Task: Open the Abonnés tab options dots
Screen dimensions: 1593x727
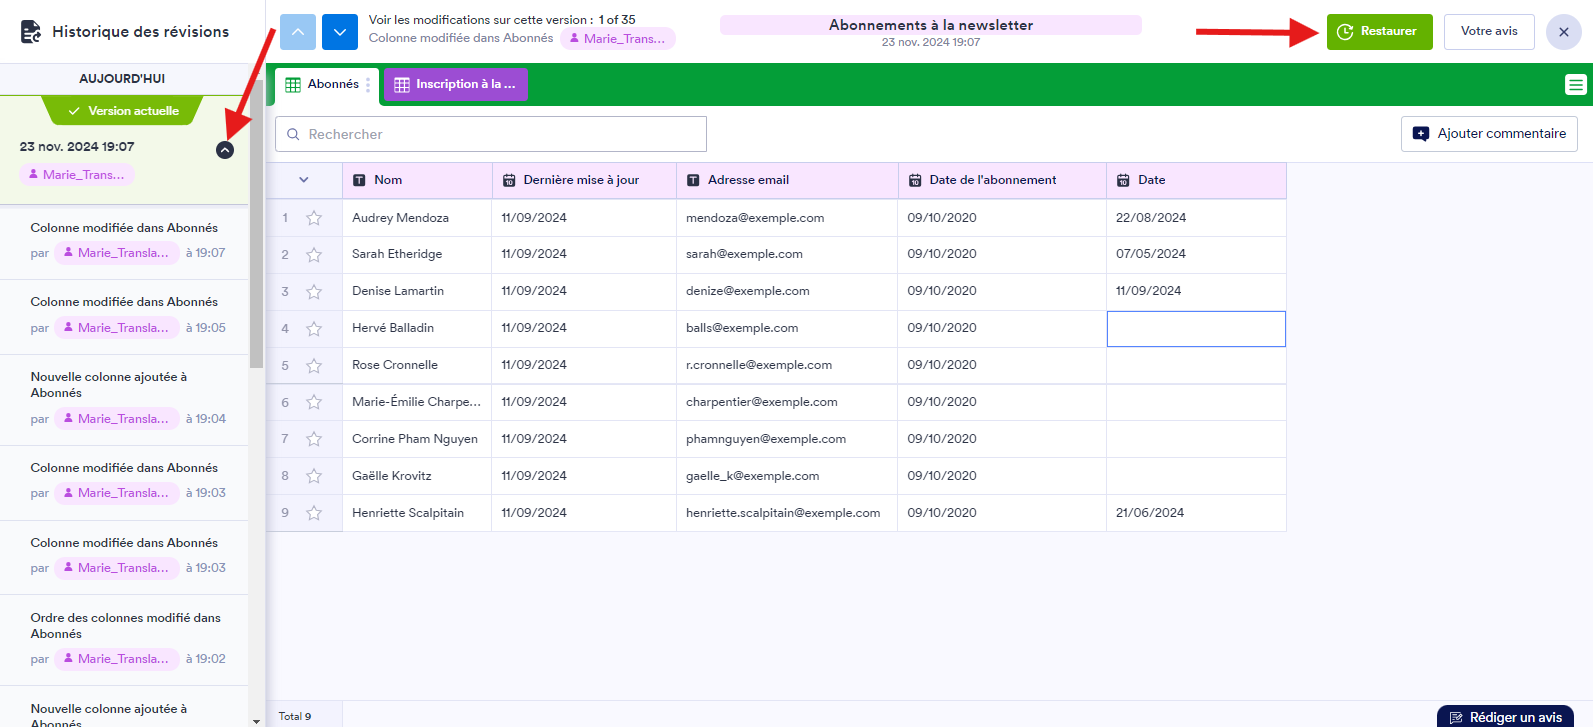Action: [x=368, y=85]
